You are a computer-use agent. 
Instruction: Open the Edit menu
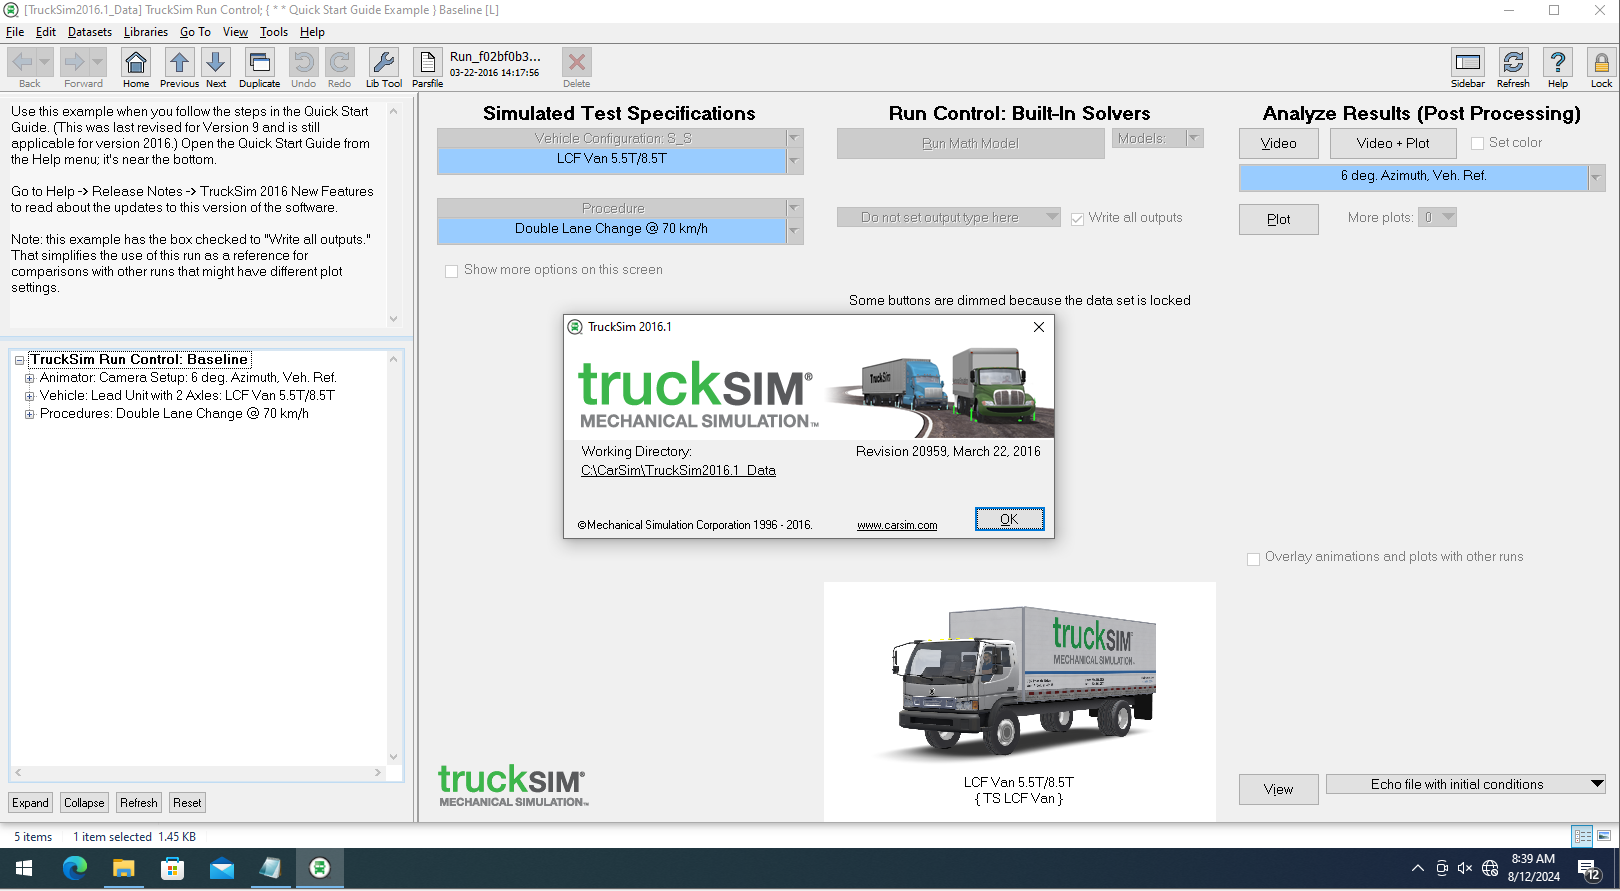click(x=46, y=32)
